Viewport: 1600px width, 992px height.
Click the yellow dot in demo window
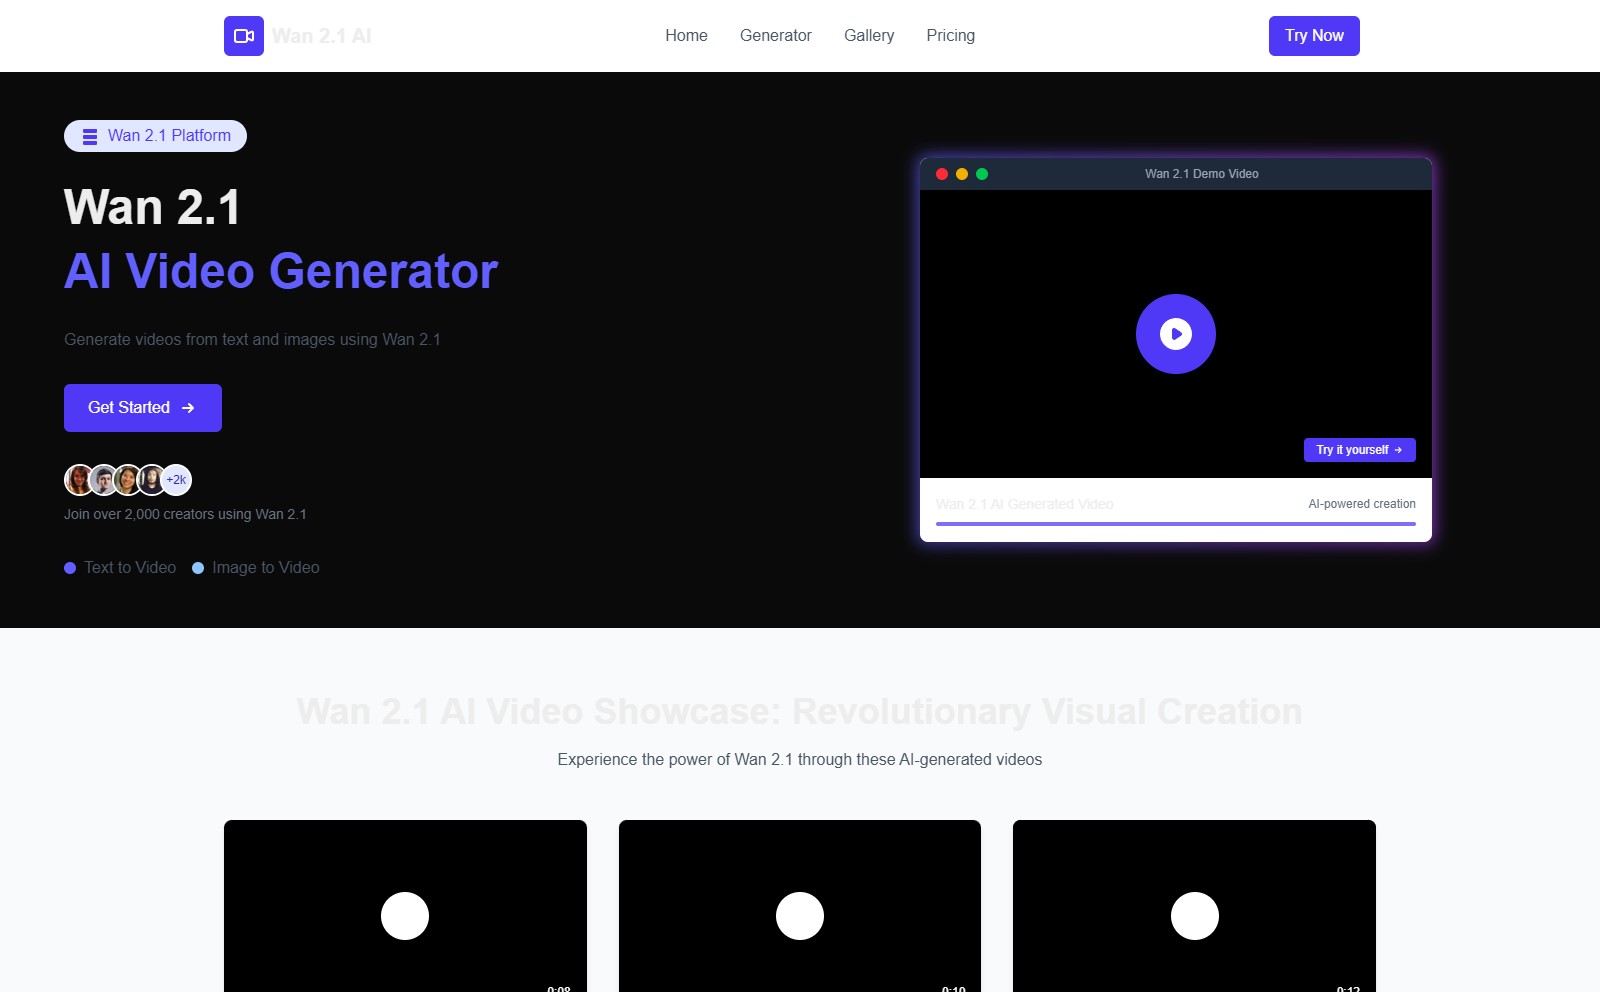click(x=962, y=174)
